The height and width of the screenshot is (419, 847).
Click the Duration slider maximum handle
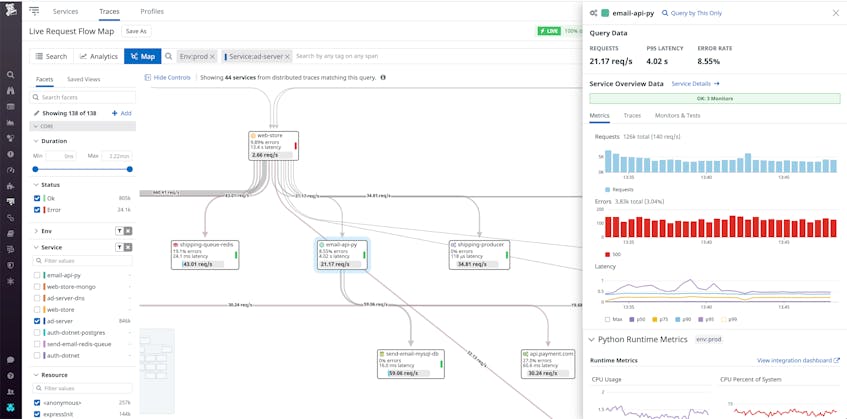pos(130,169)
